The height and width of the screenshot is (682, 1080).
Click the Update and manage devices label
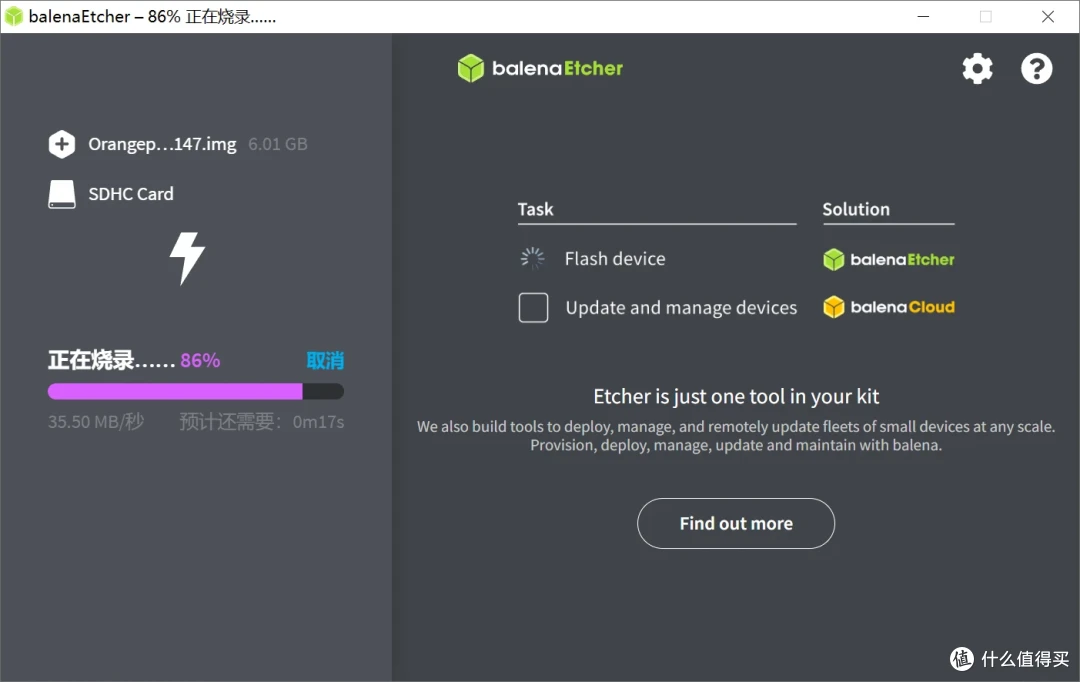click(x=681, y=308)
